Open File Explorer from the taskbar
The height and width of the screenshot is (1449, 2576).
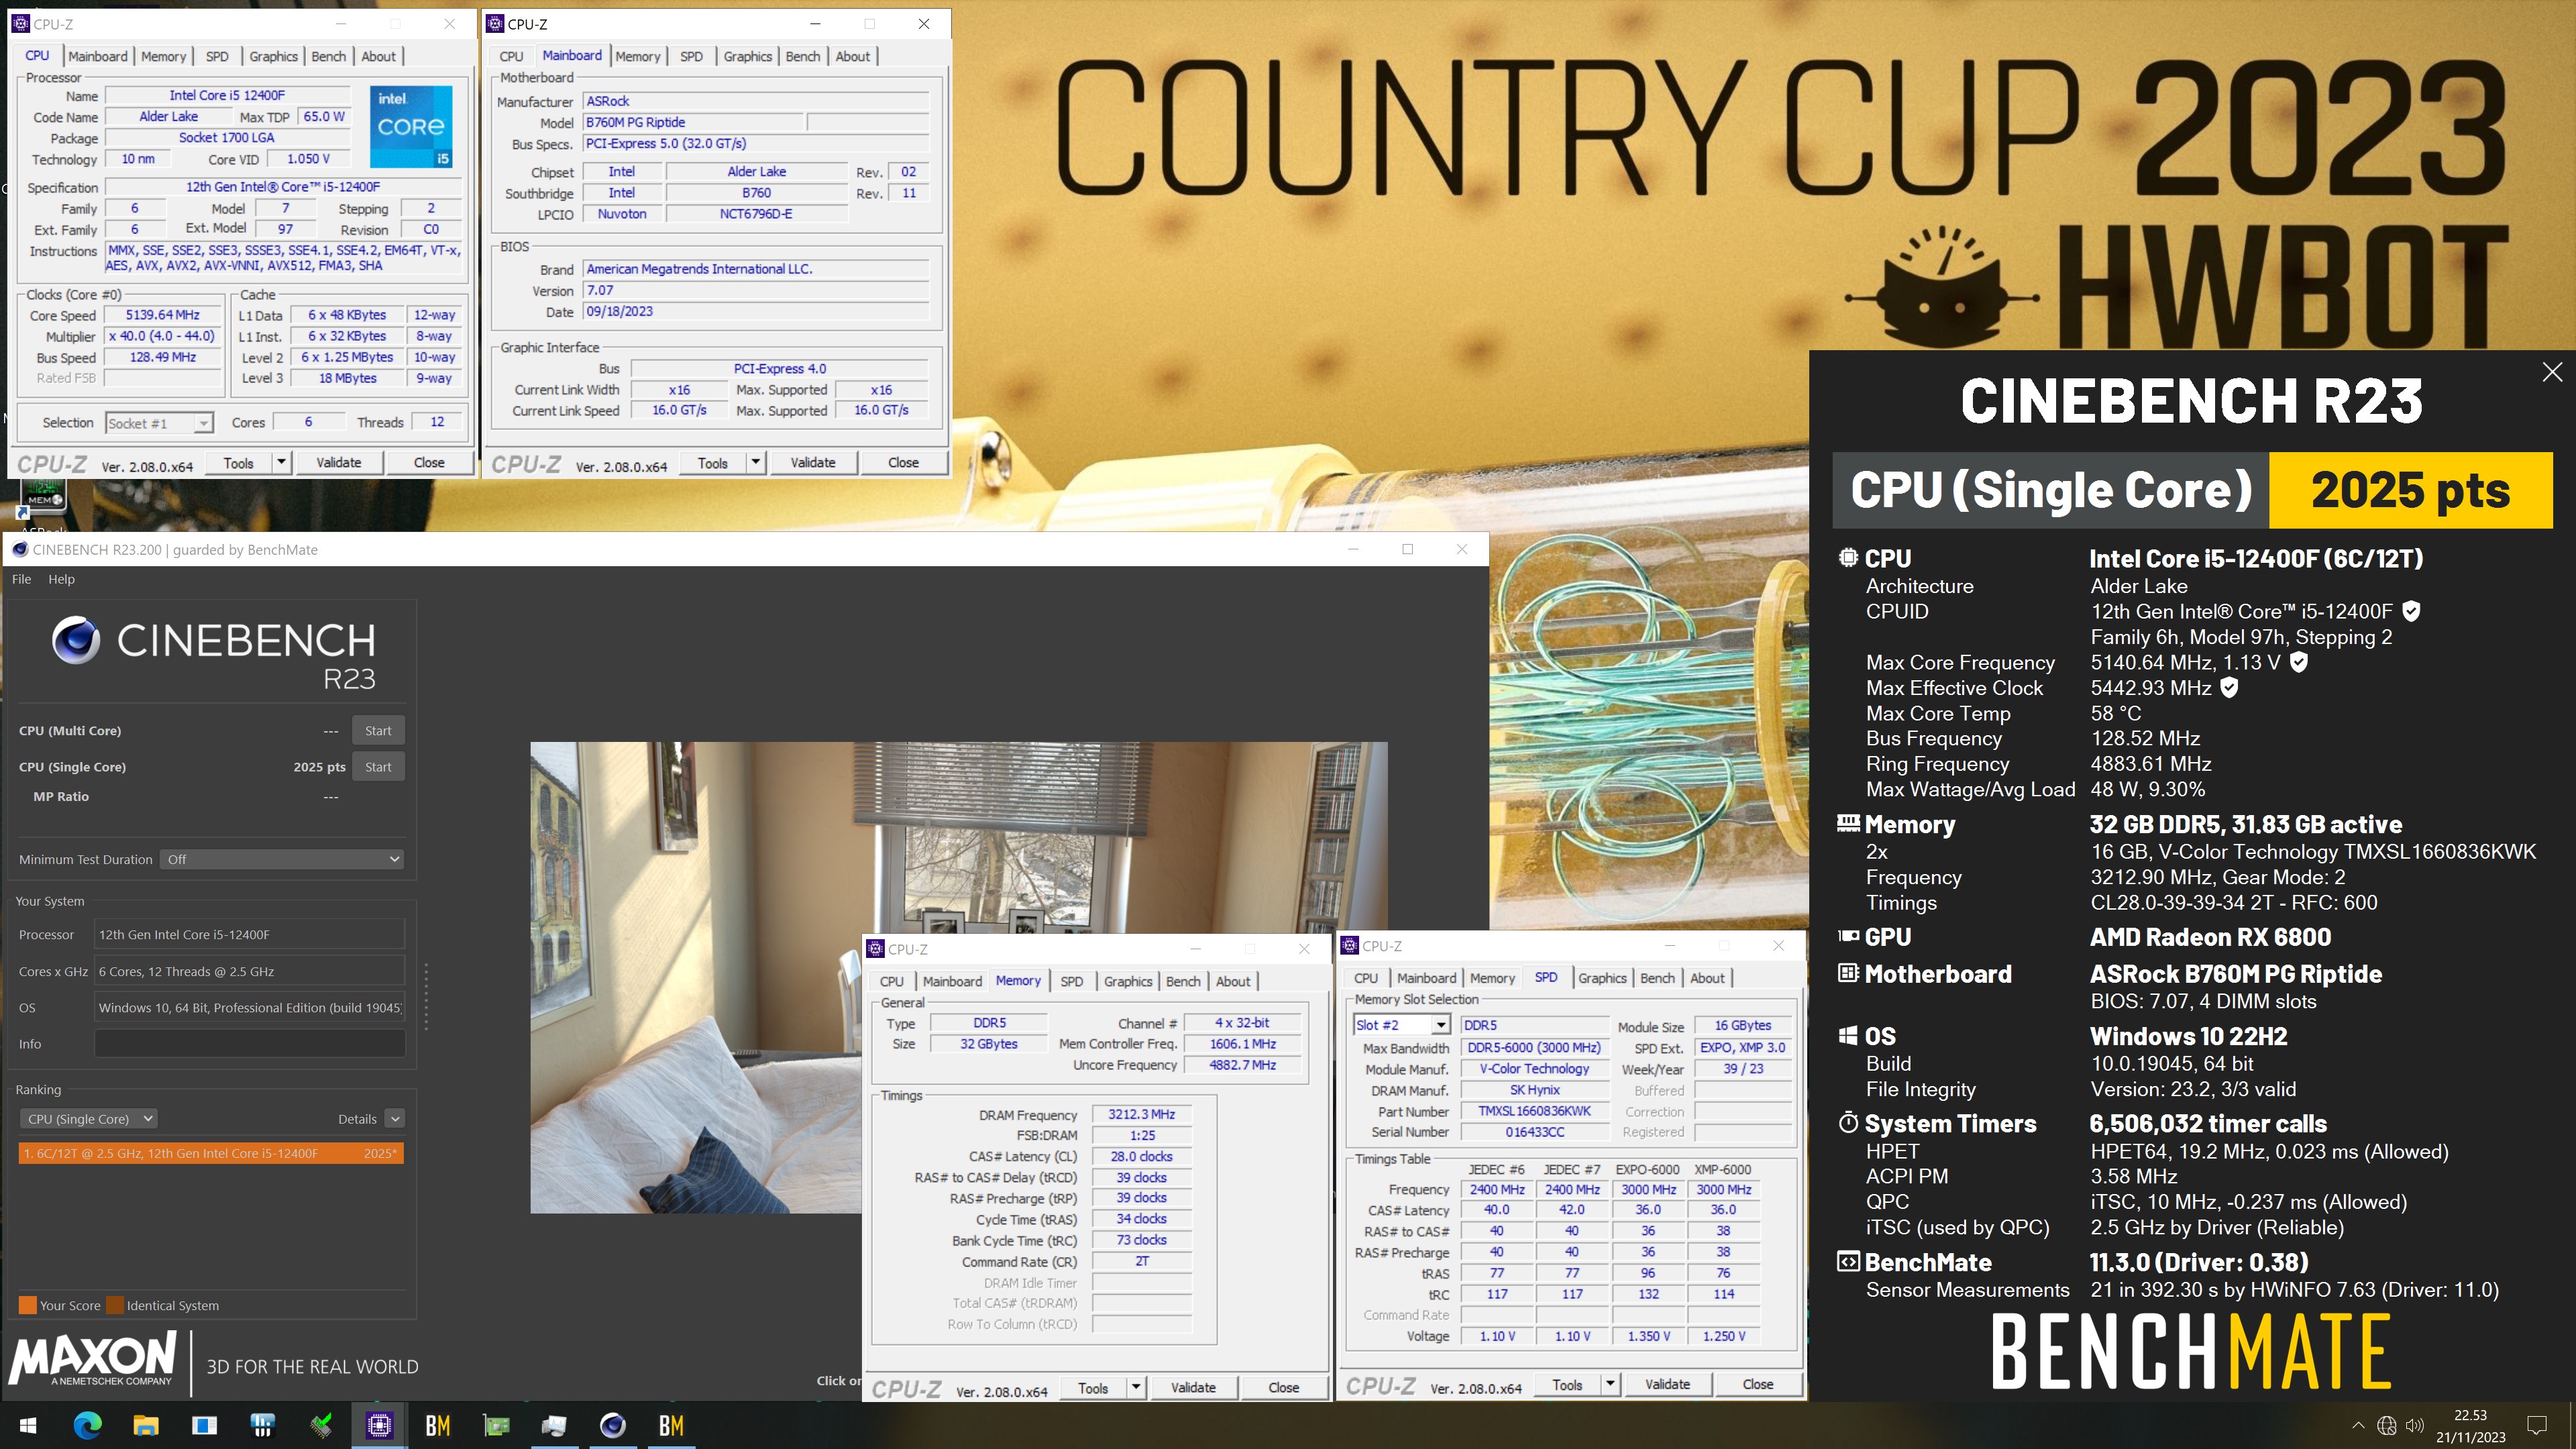click(x=146, y=1425)
